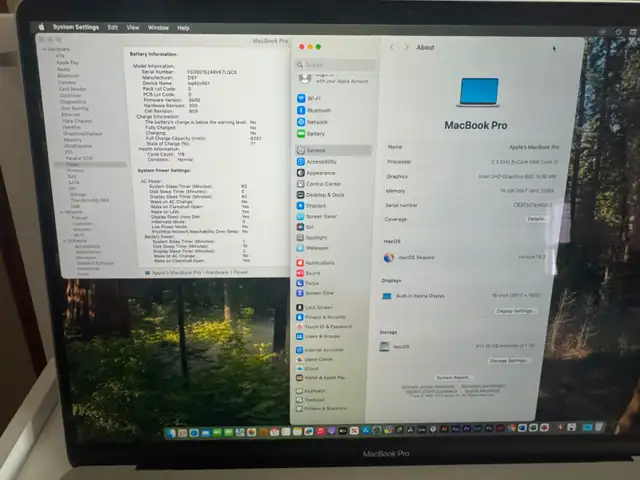
Task: Select Bluetooth in System Information sidebar
Action: coord(68,76)
